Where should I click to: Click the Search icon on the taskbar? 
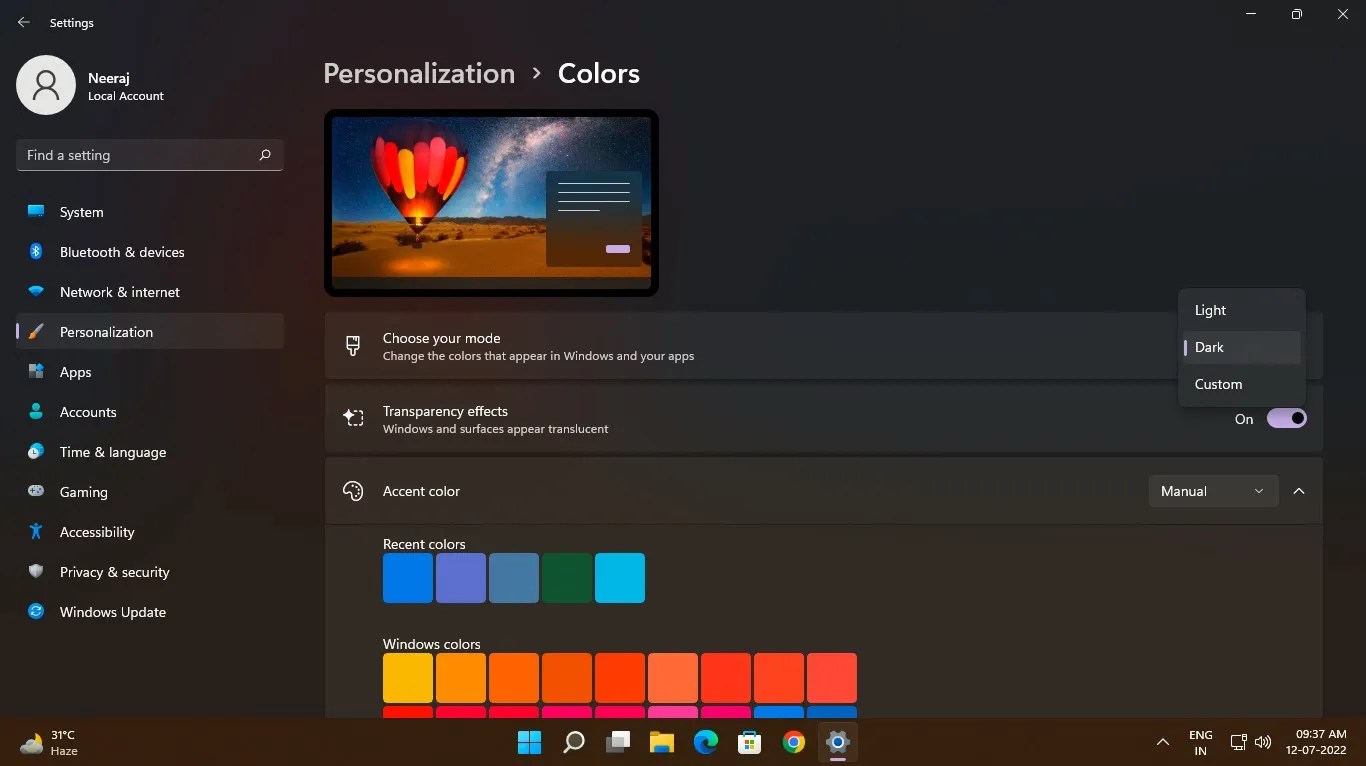[573, 742]
